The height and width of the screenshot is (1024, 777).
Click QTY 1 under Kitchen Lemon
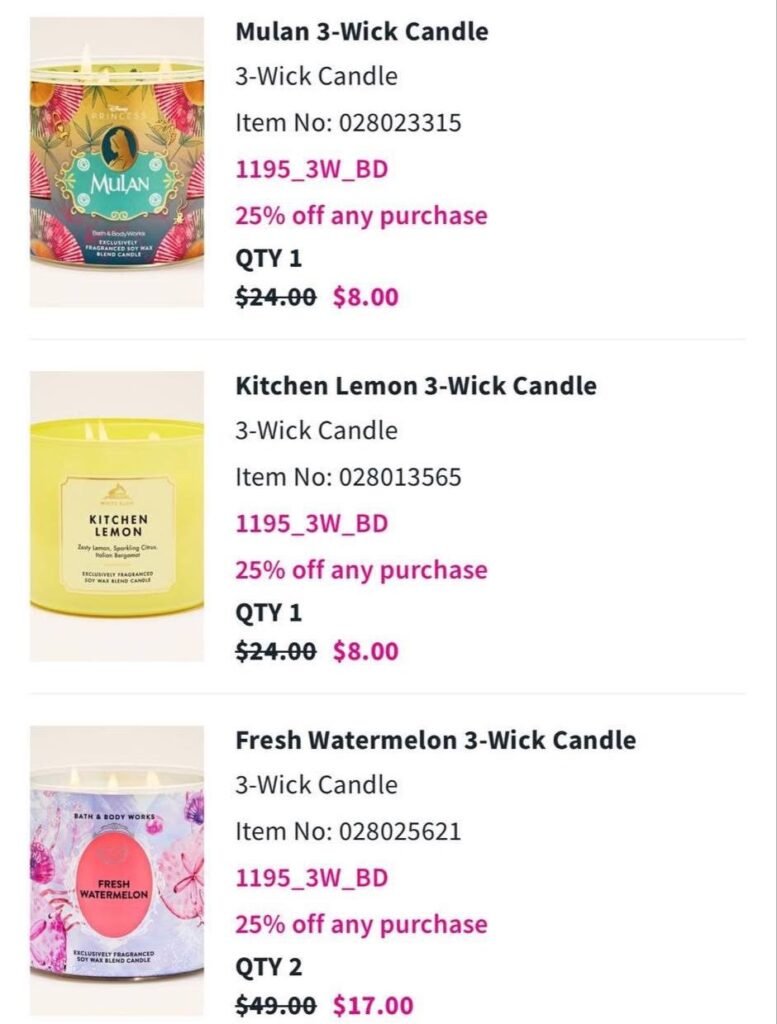click(x=269, y=613)
